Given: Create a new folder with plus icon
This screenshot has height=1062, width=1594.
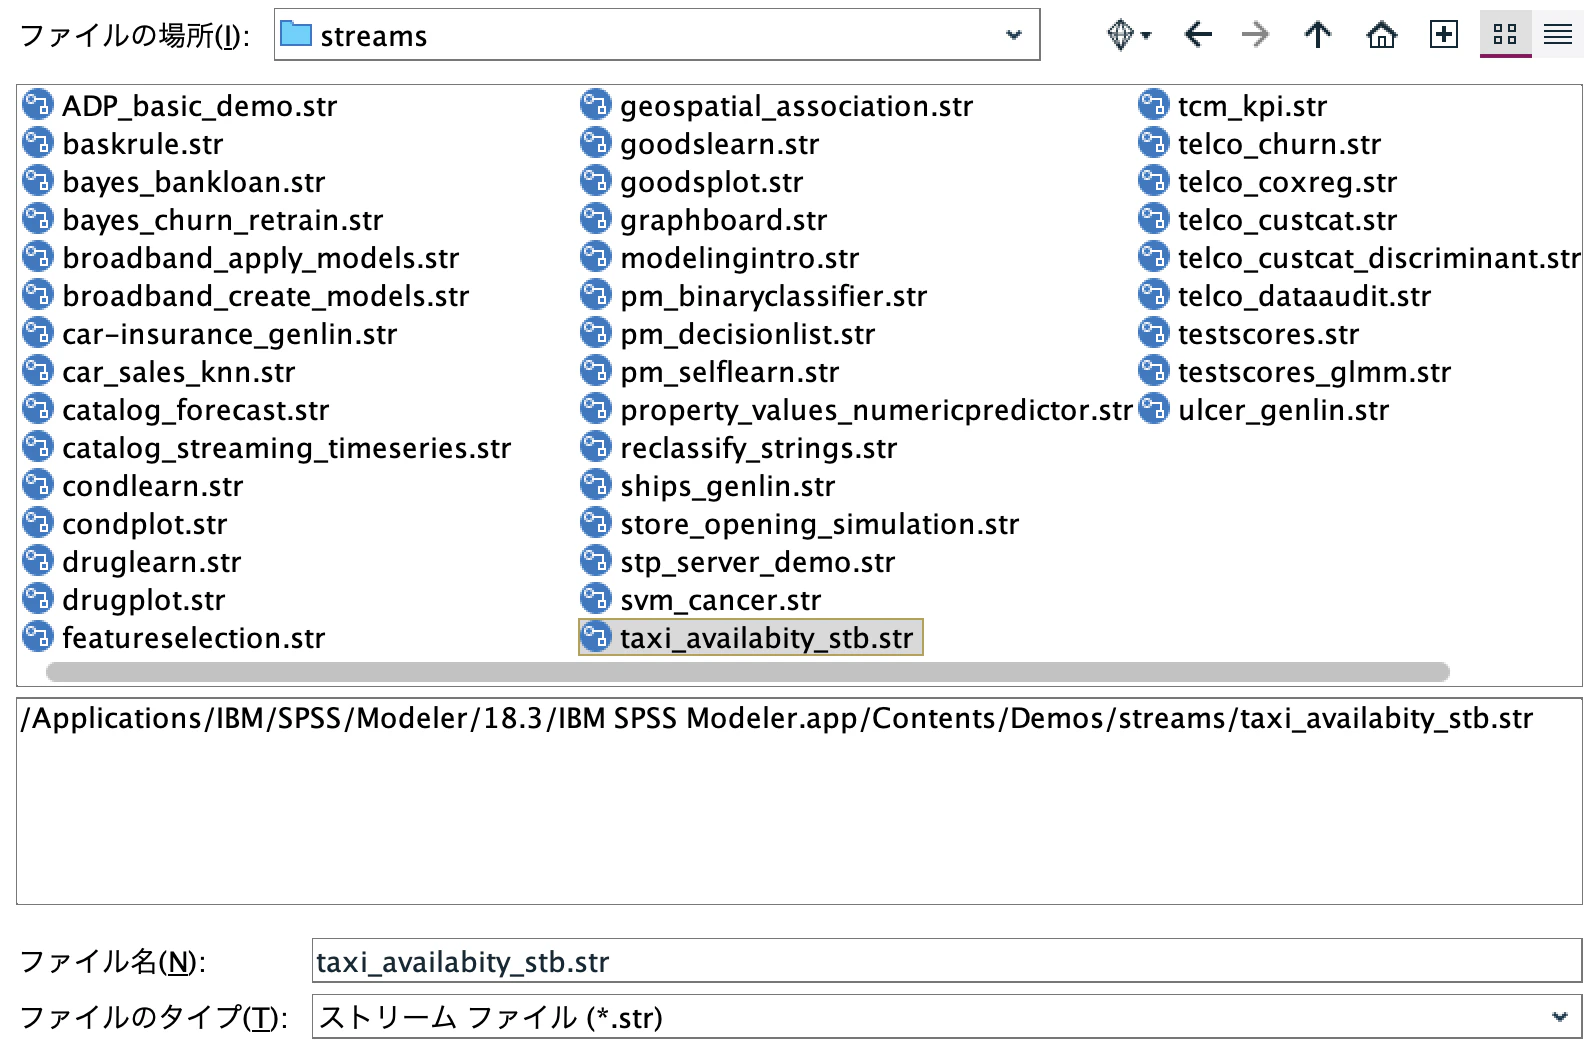Looking at the screenshot, I should [1444, 35].
